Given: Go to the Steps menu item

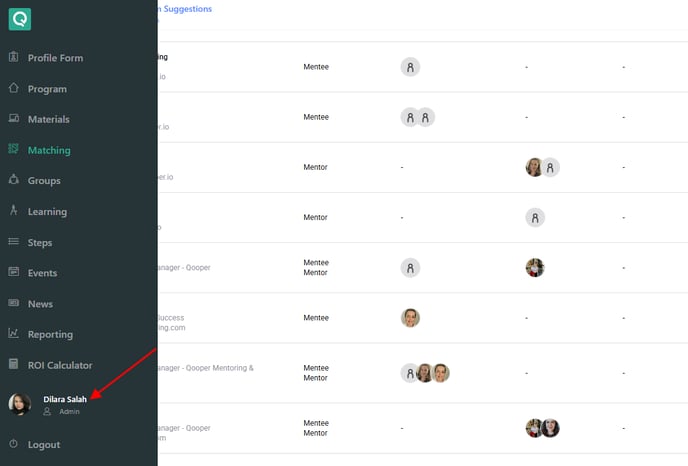Looking at the screenshot, I should (x=40, y=243).
